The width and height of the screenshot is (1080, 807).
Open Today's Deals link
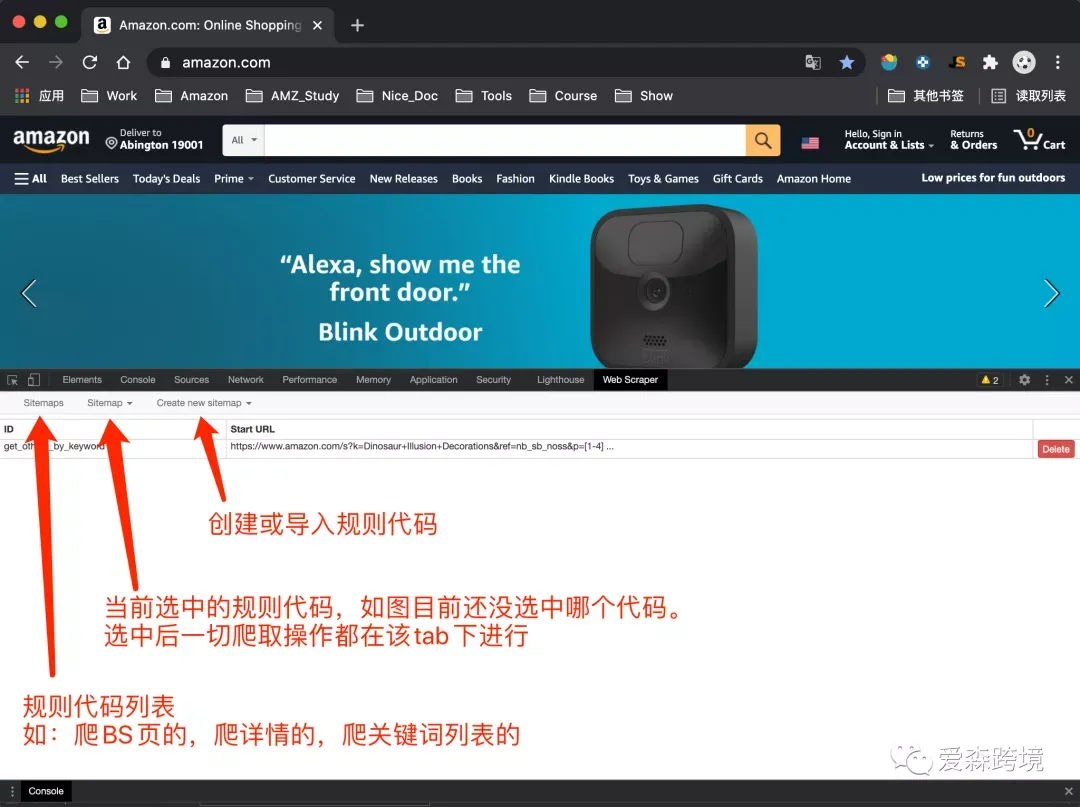[167, 179]
